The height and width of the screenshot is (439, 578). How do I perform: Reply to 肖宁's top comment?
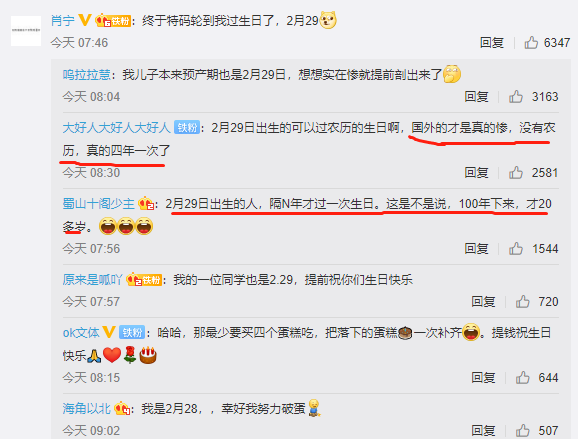(492, 43)
